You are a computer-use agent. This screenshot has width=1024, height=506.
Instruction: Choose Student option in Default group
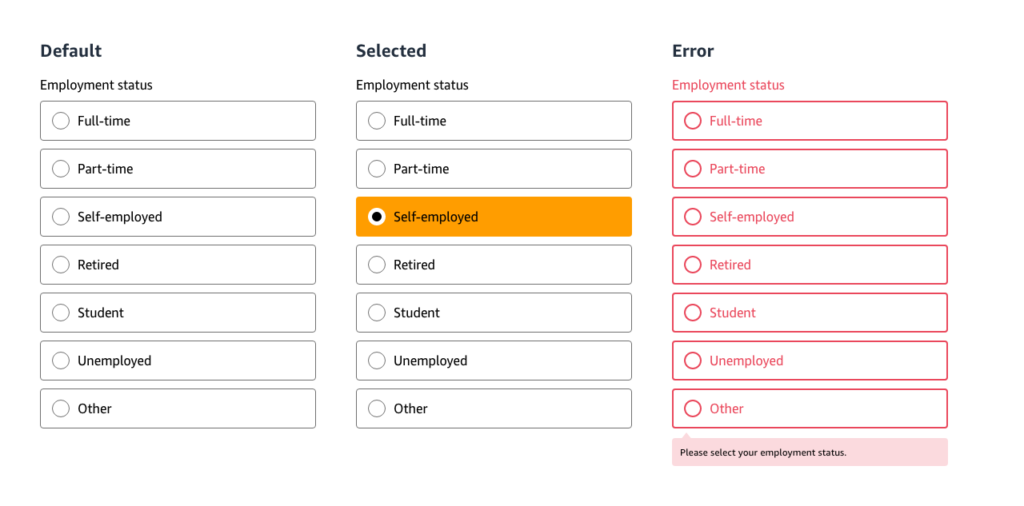pyautogui.click(x=61, y=313)
